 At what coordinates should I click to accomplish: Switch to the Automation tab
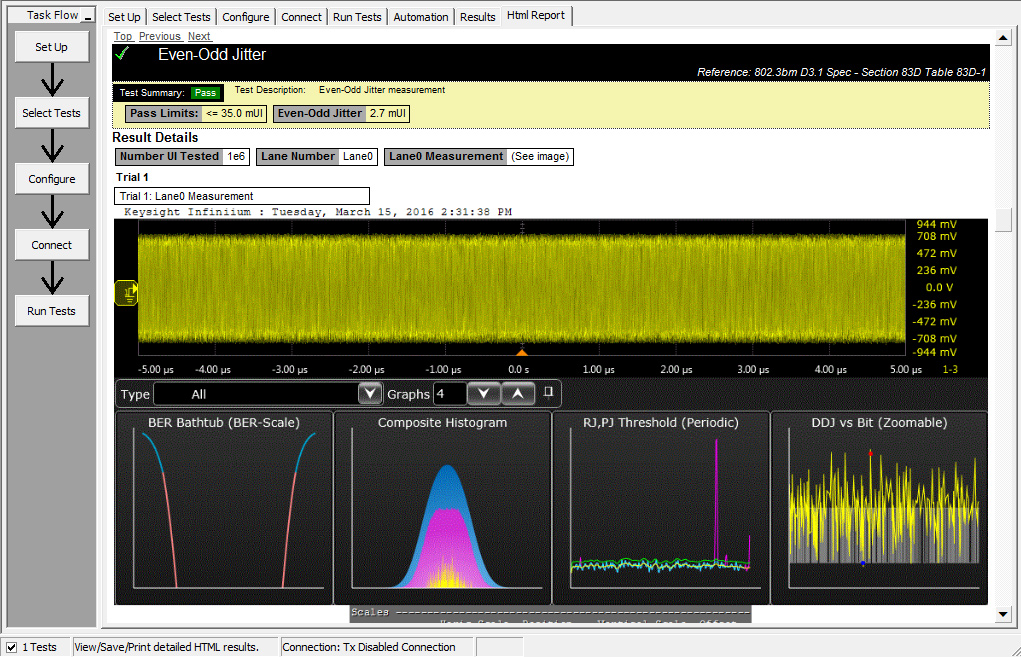click(x=420, y=17)
